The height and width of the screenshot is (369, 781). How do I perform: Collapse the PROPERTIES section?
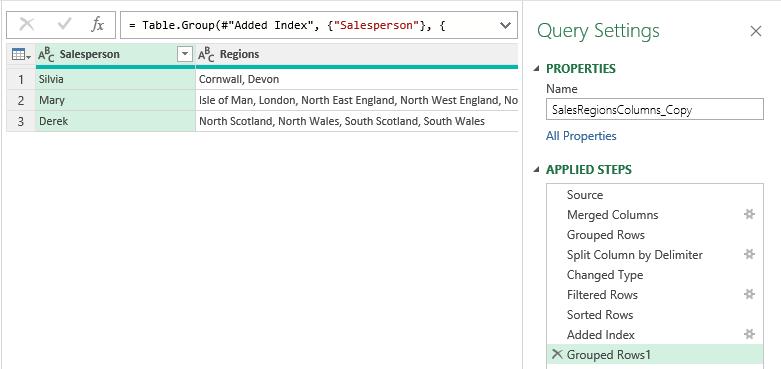click(x=536, y=69)
